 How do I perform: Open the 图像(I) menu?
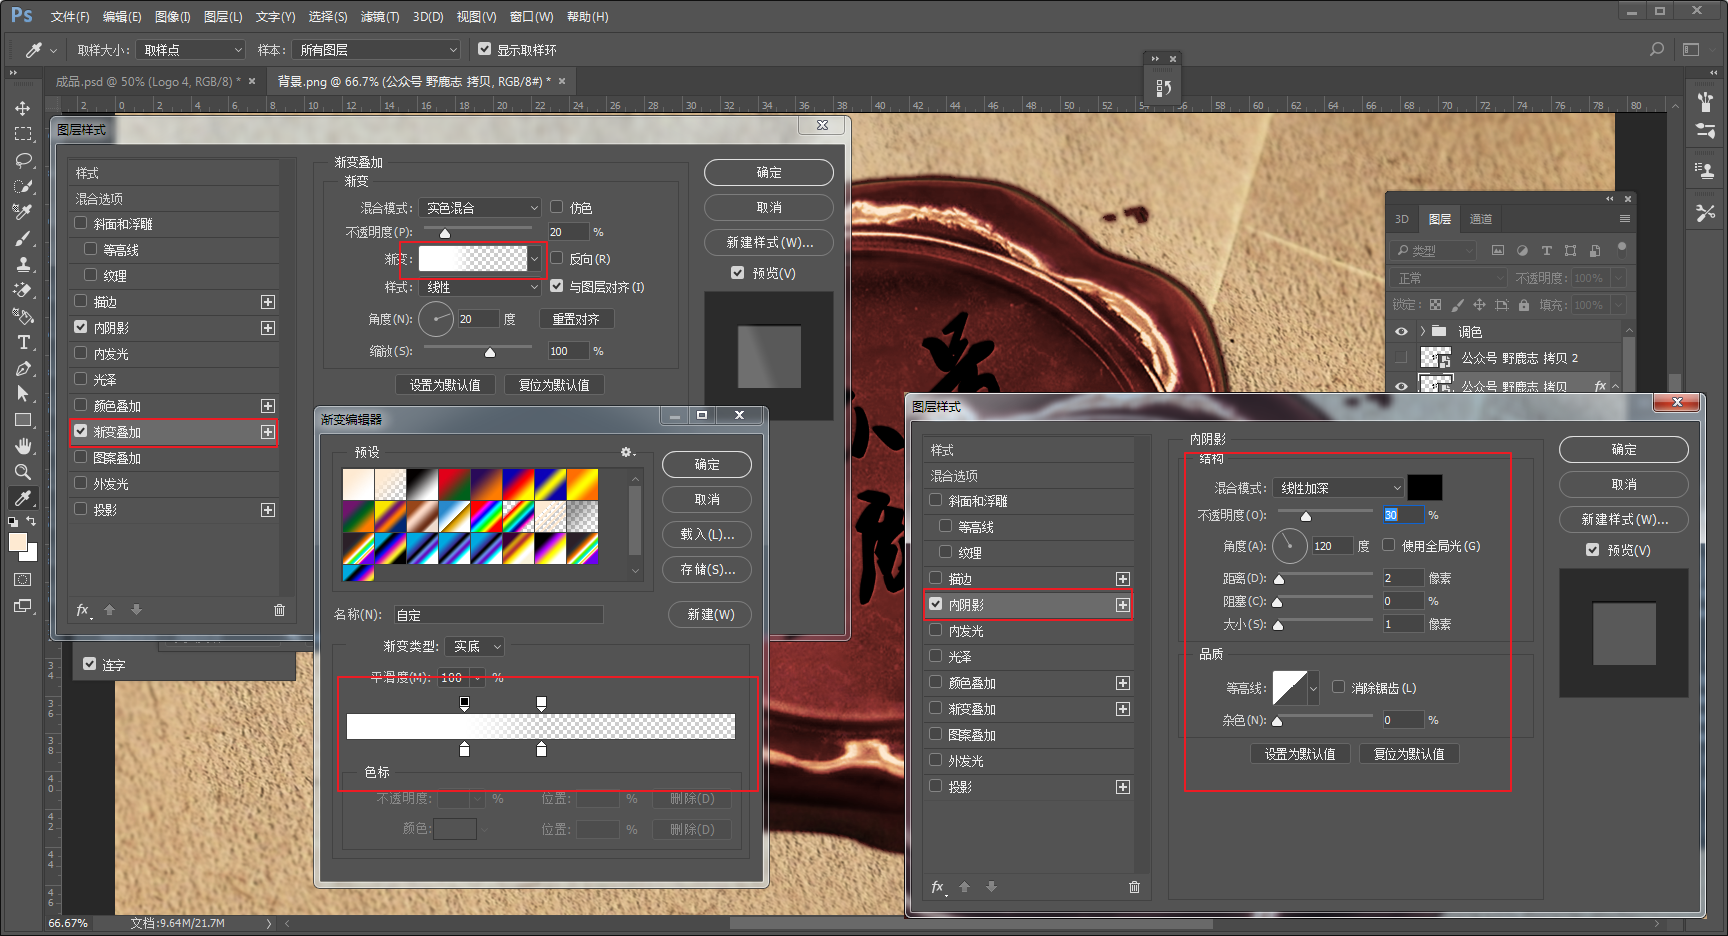tap(173, 17)
